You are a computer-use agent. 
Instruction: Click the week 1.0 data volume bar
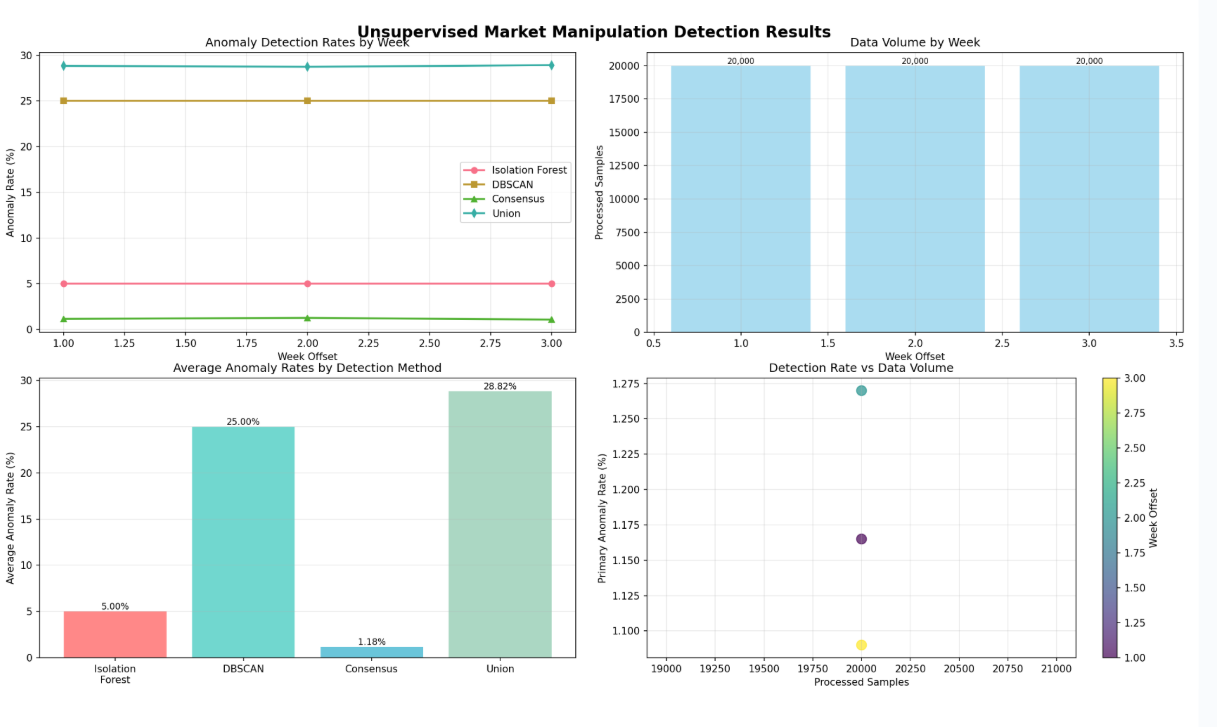pyautogui.click(x=740, y=199)
